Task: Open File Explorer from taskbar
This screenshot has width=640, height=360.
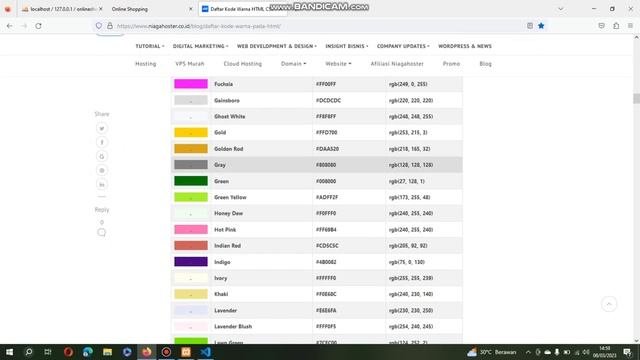Action: [x=107, y=352]
